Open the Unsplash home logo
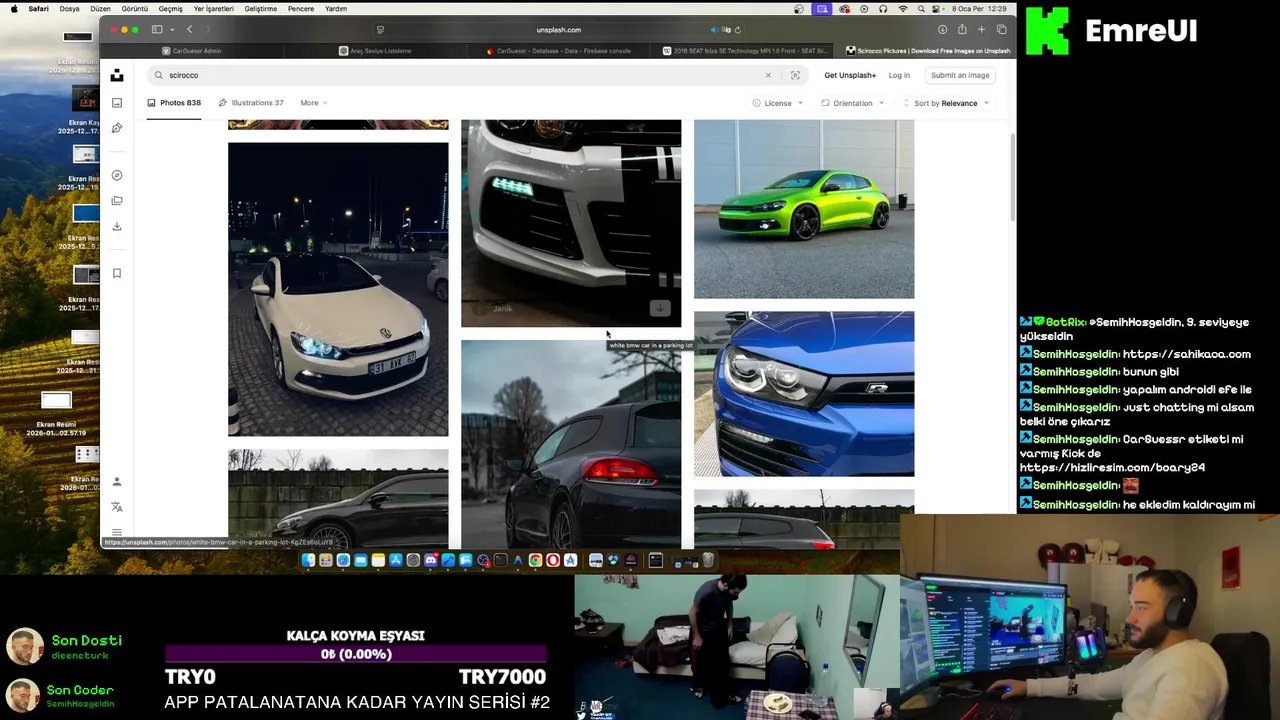The width and height of the screenshot is (1280, 720). tap(117, 75)
